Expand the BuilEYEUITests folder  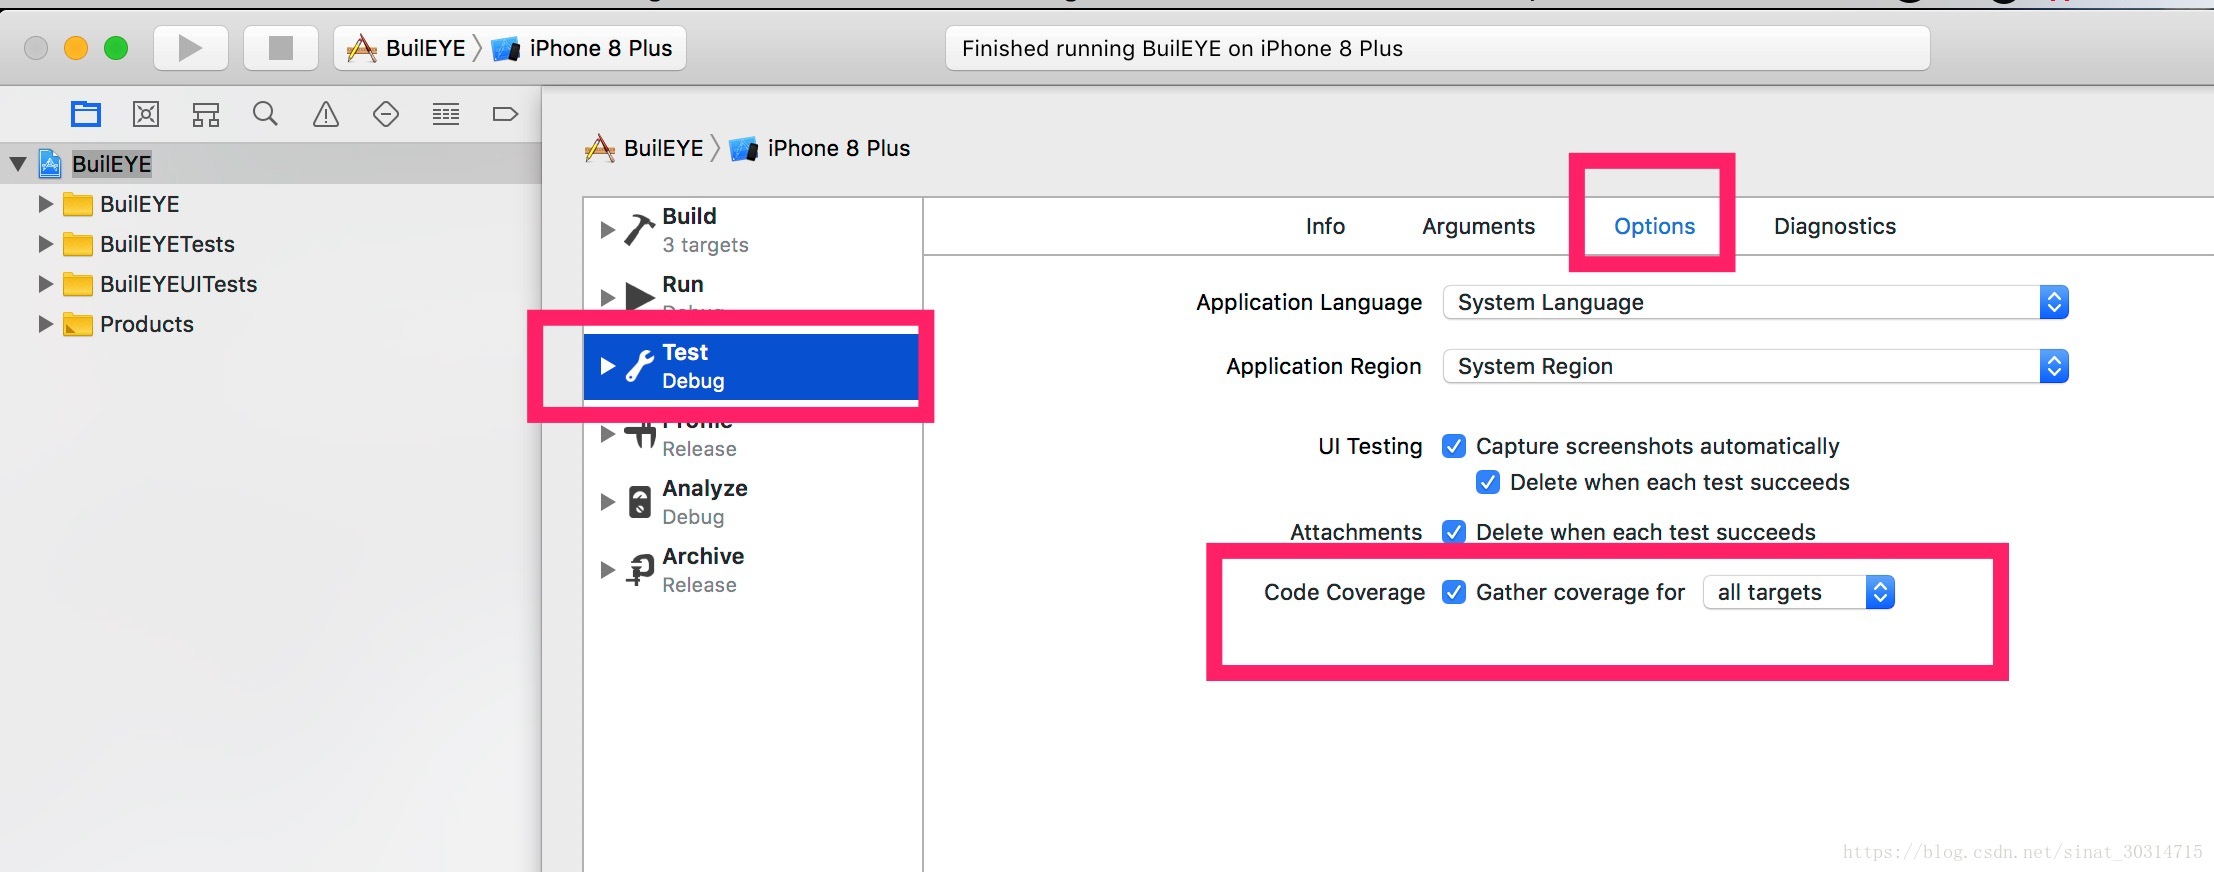click(x=45, y=284)
